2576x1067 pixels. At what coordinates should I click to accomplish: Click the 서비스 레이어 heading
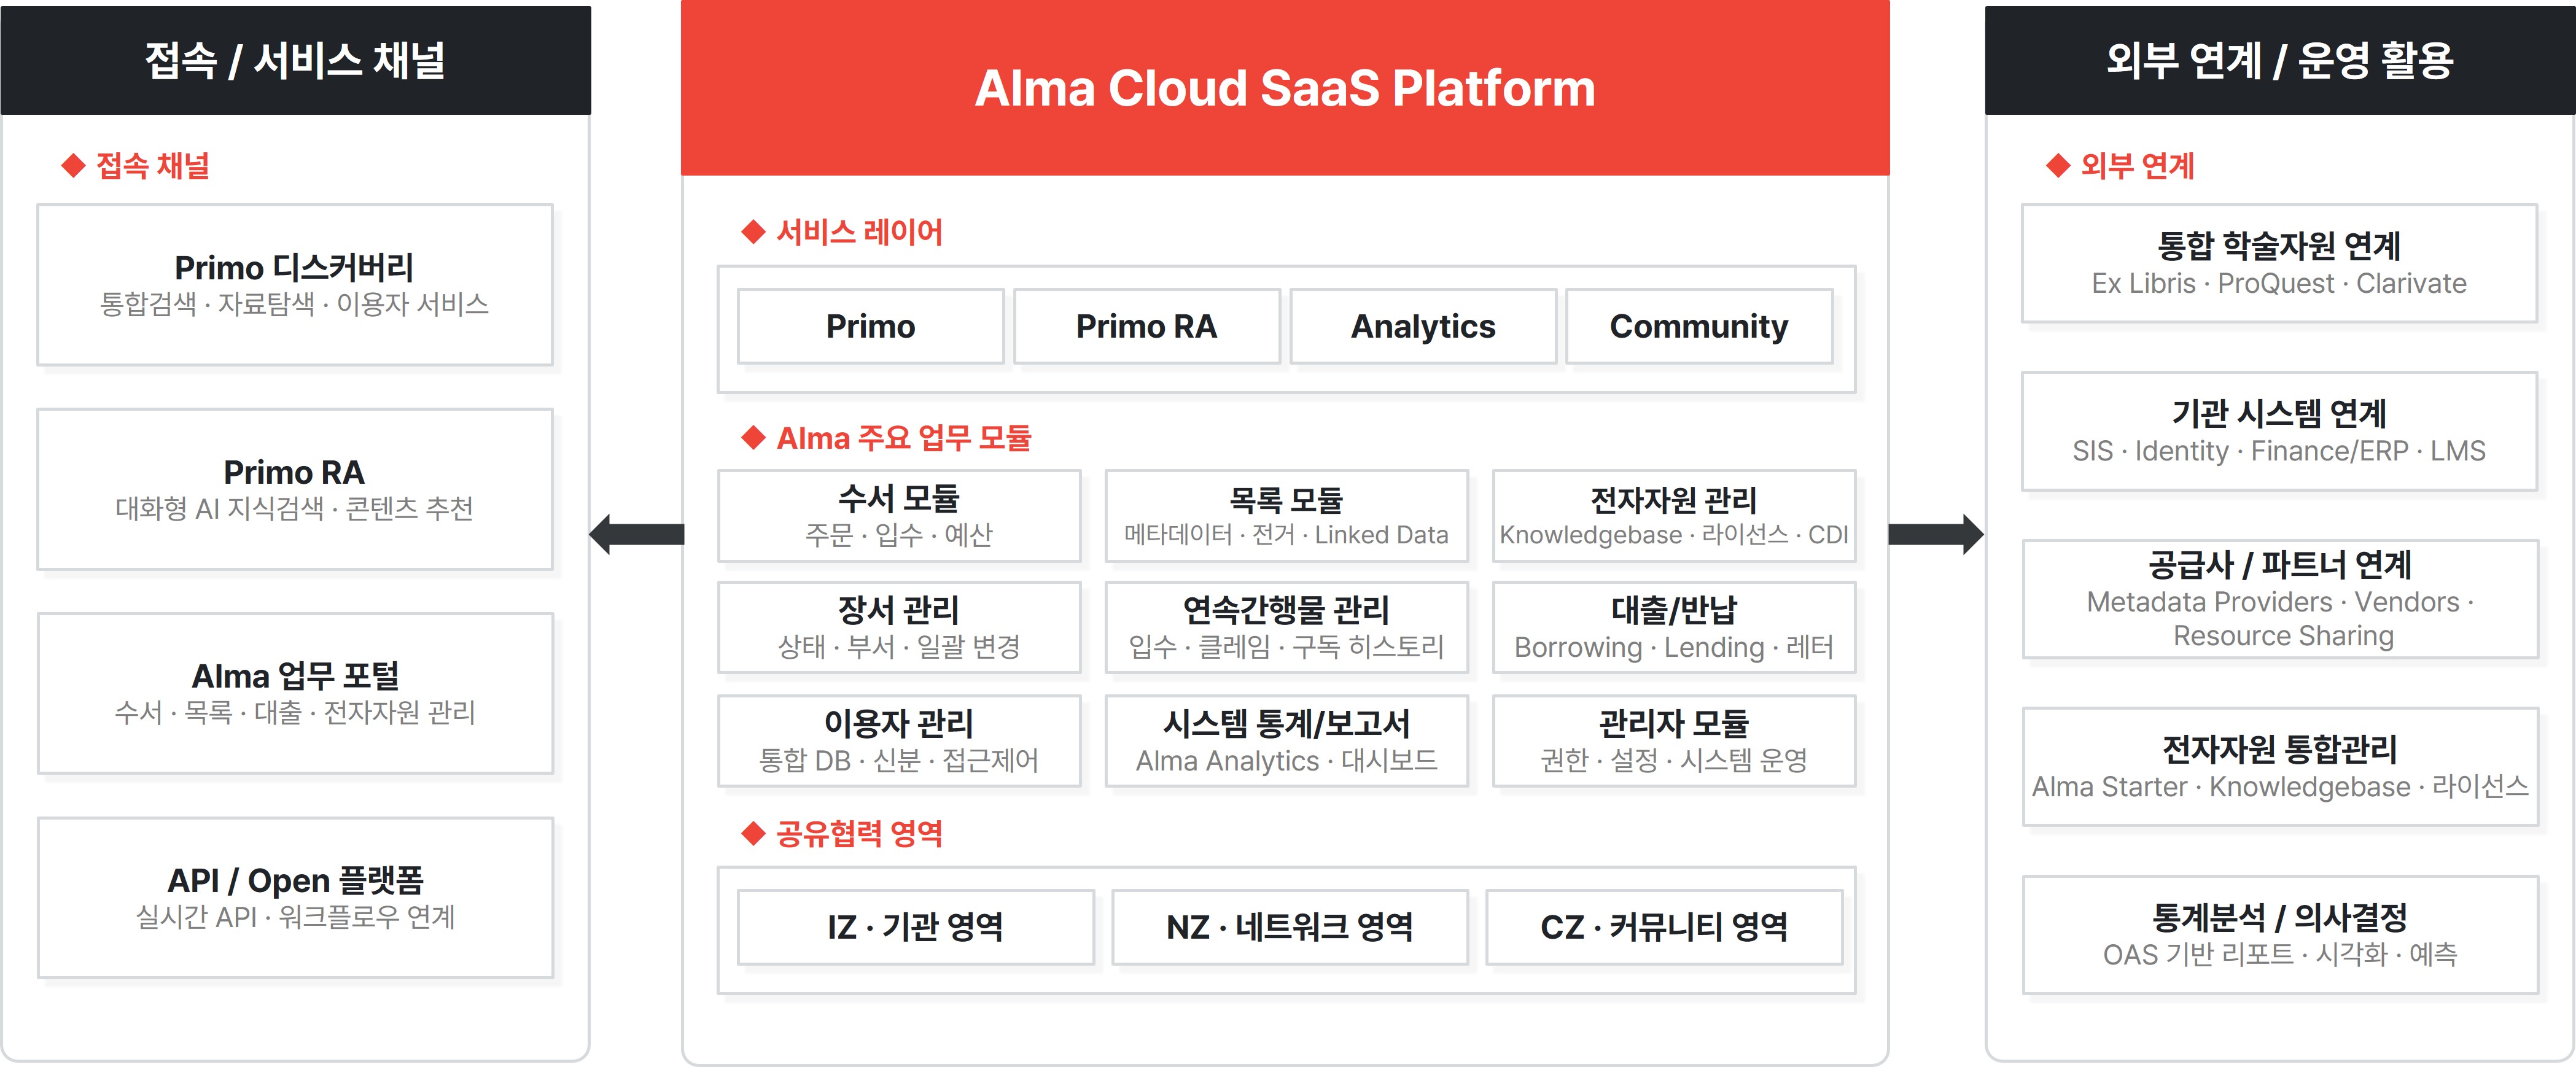(x=859, y=232)
